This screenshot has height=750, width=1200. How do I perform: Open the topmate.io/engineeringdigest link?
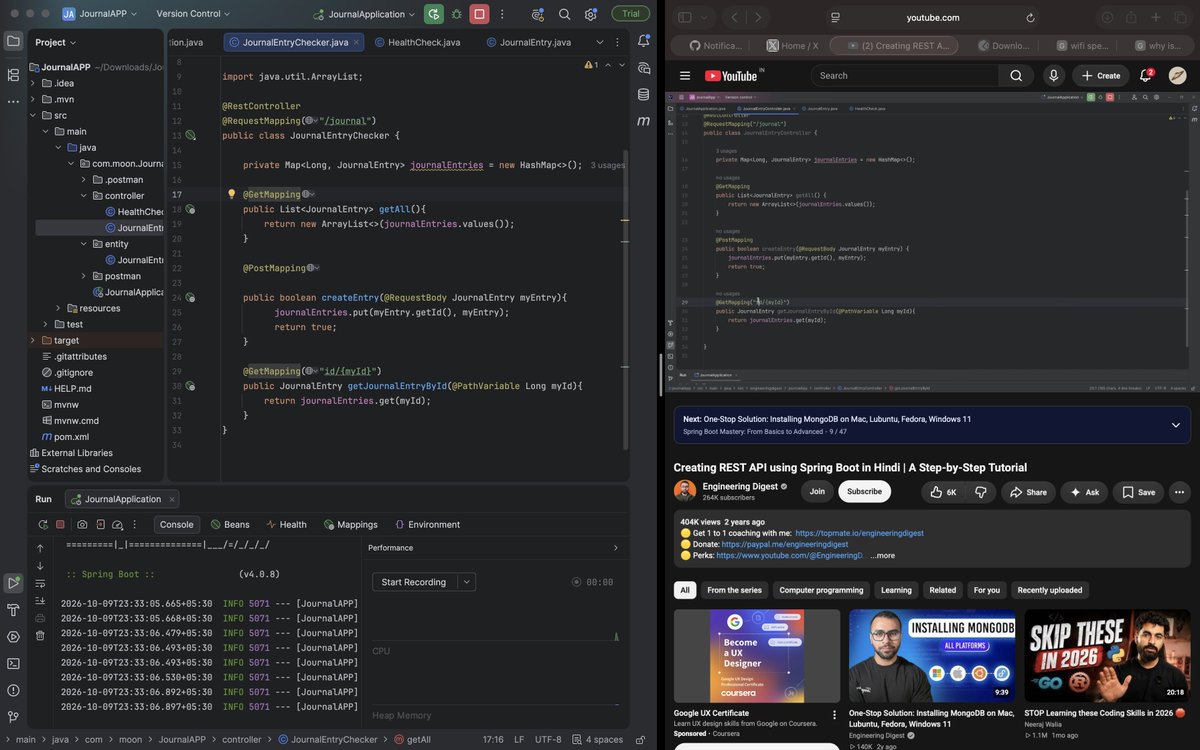click(858, 533)
